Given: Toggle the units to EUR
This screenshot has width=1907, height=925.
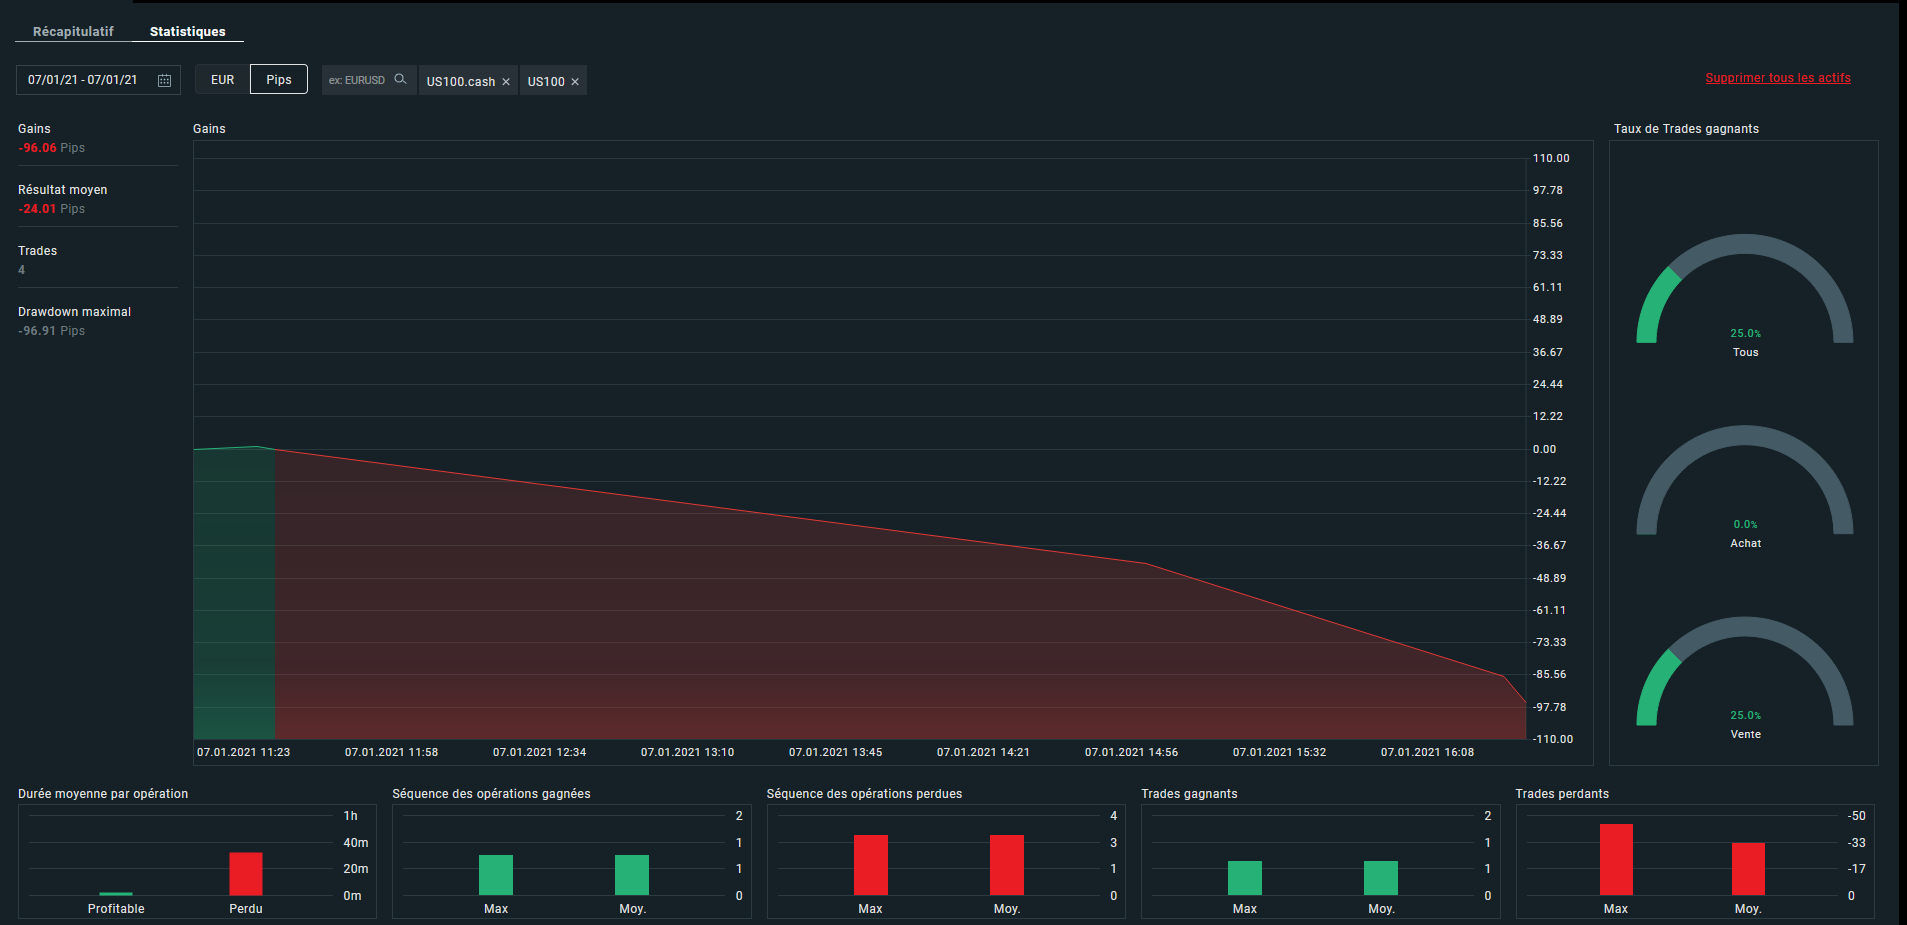Looking at the screenshot, I should point(222,80).
